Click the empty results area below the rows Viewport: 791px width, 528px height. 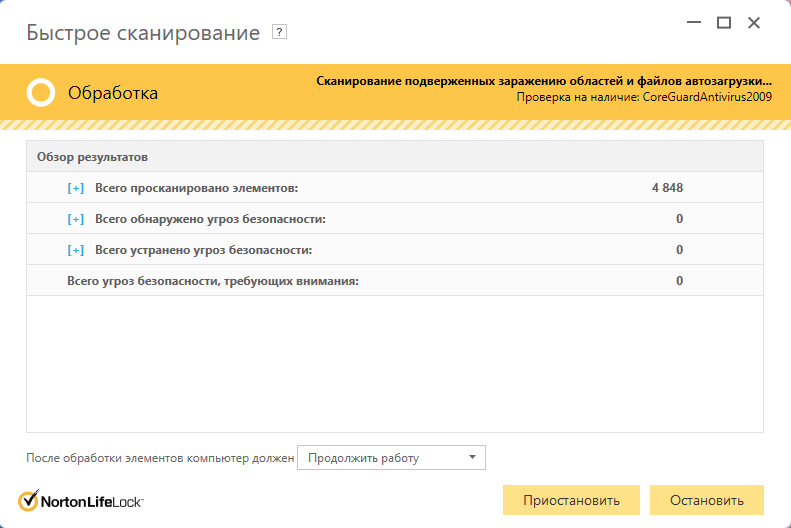pos(394,360)
